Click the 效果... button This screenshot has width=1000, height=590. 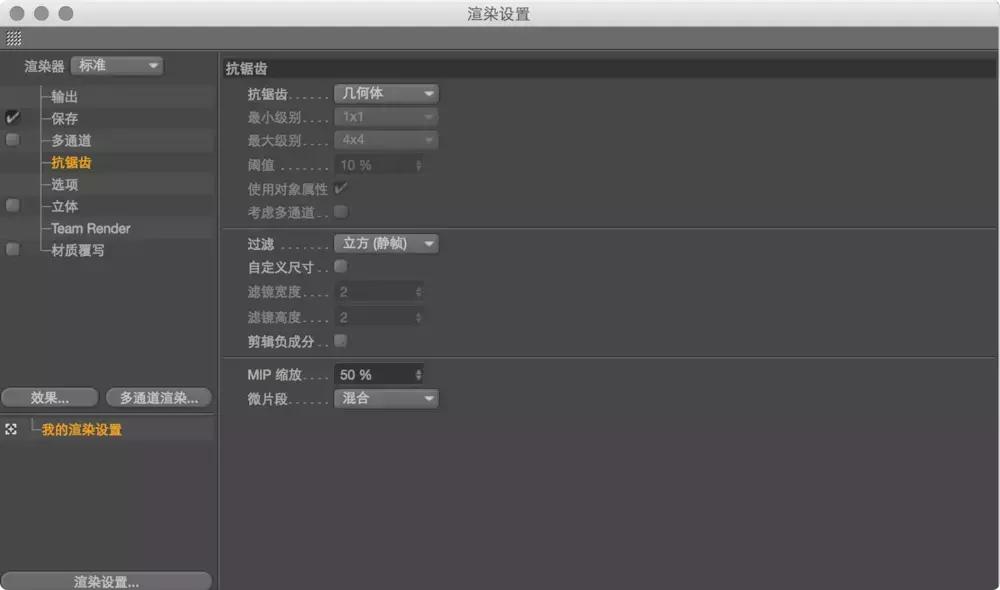click(50, 396)
